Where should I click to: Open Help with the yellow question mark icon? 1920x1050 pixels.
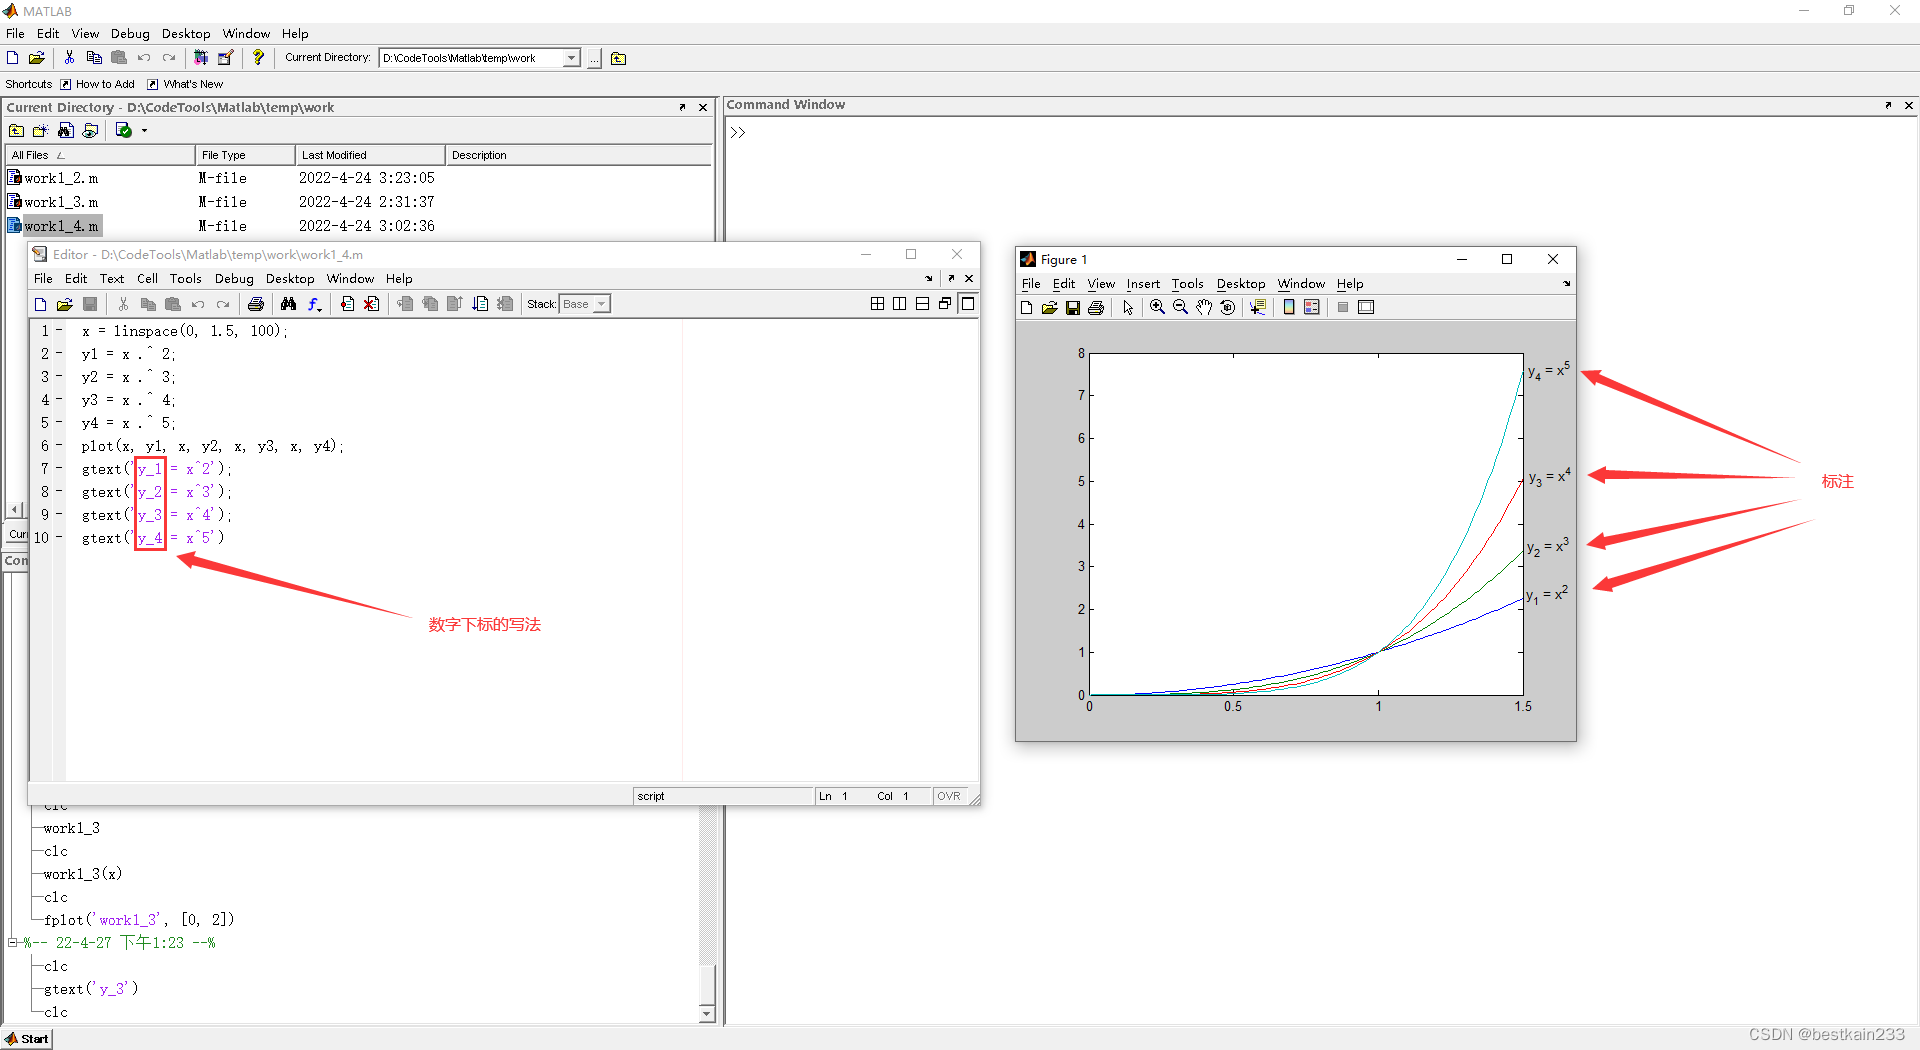258,58
